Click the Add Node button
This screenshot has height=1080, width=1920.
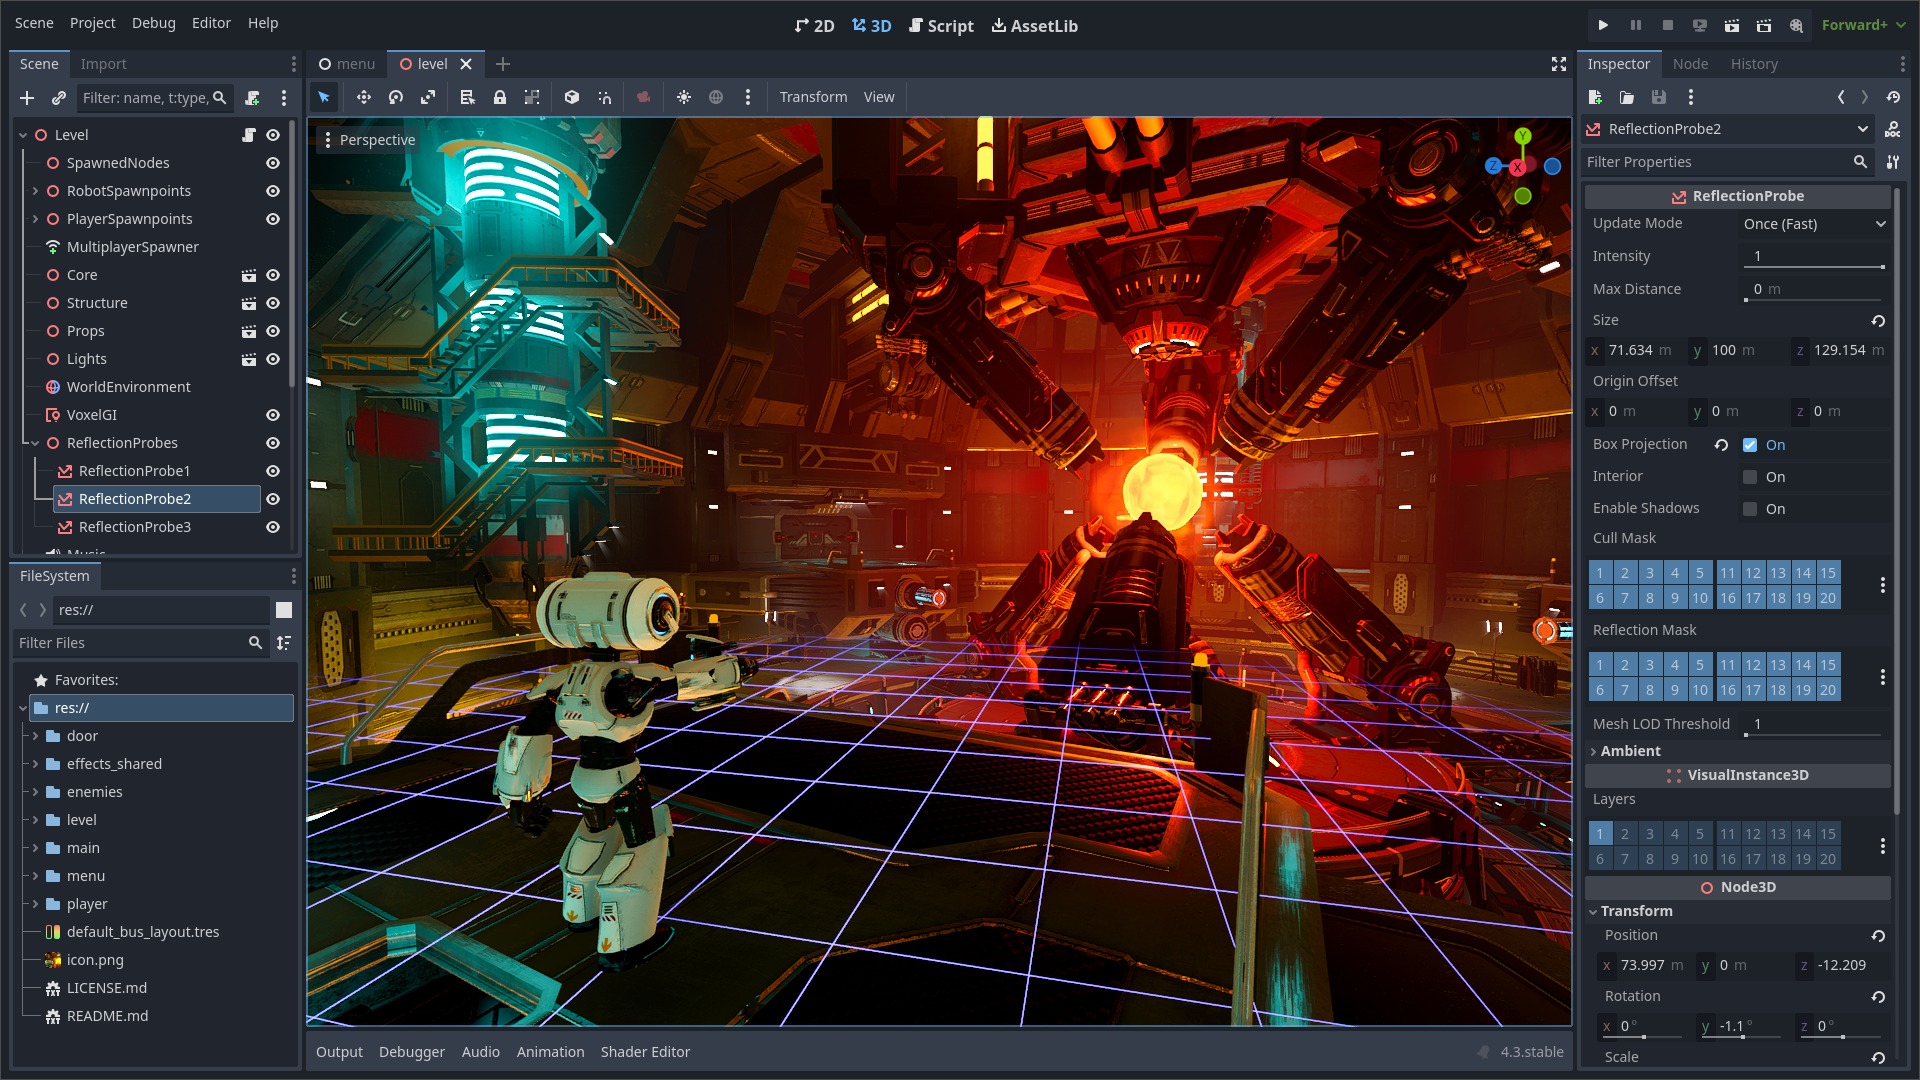click(26, 100)
